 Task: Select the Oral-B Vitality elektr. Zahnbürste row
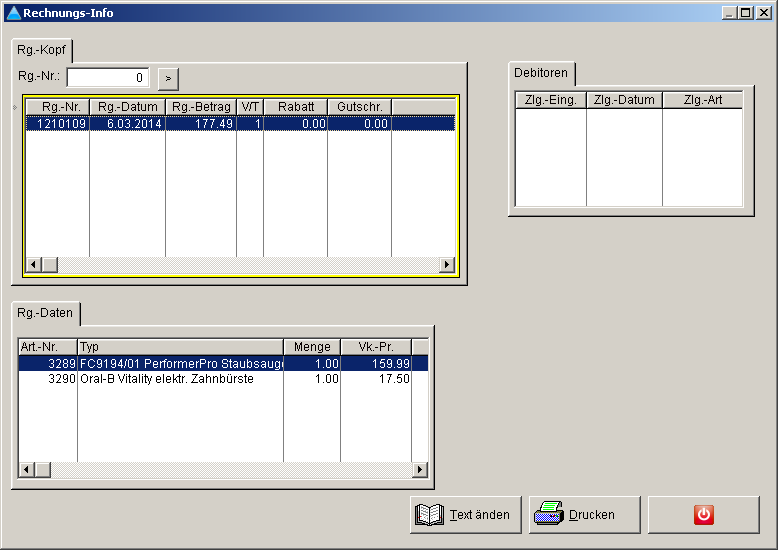[223, 379]
